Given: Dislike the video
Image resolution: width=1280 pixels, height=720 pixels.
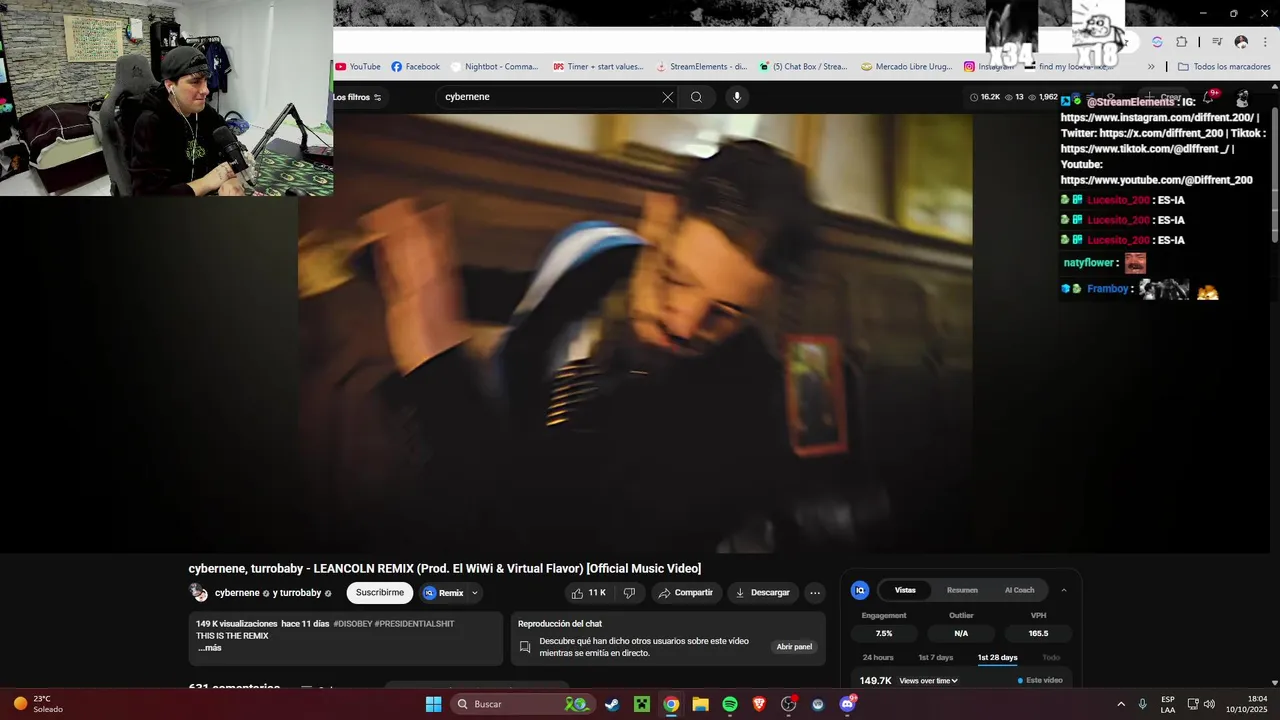Looking at the screenshot, I should coord(629,593).
